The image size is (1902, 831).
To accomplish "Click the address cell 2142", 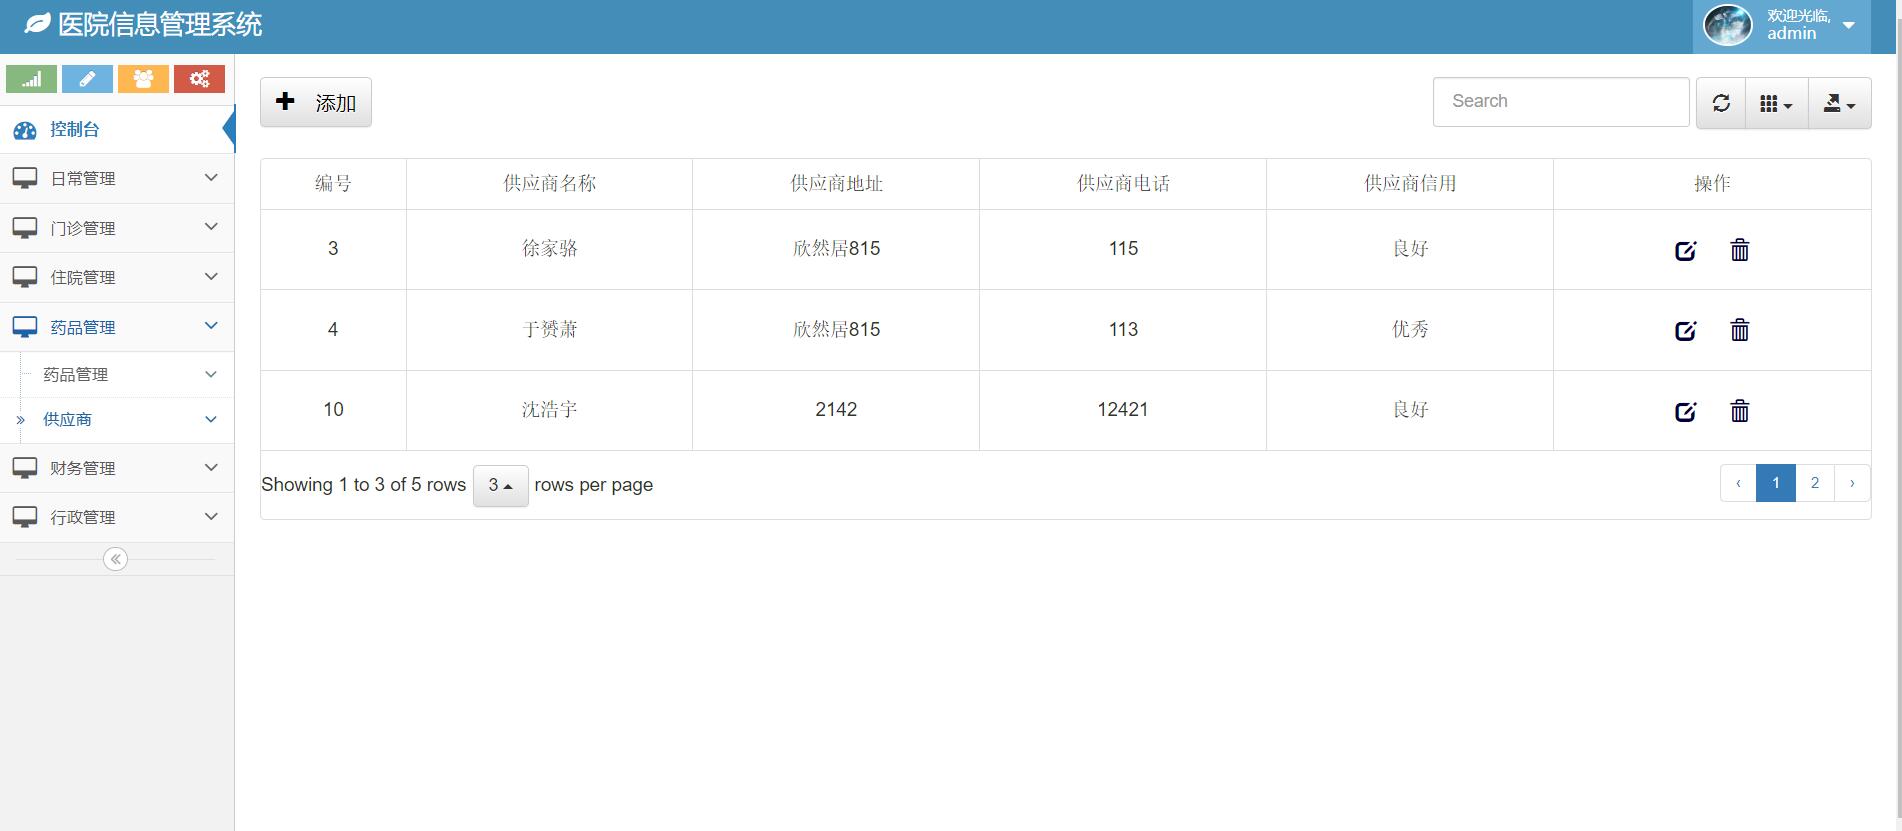I will click(x=836, y=410).
